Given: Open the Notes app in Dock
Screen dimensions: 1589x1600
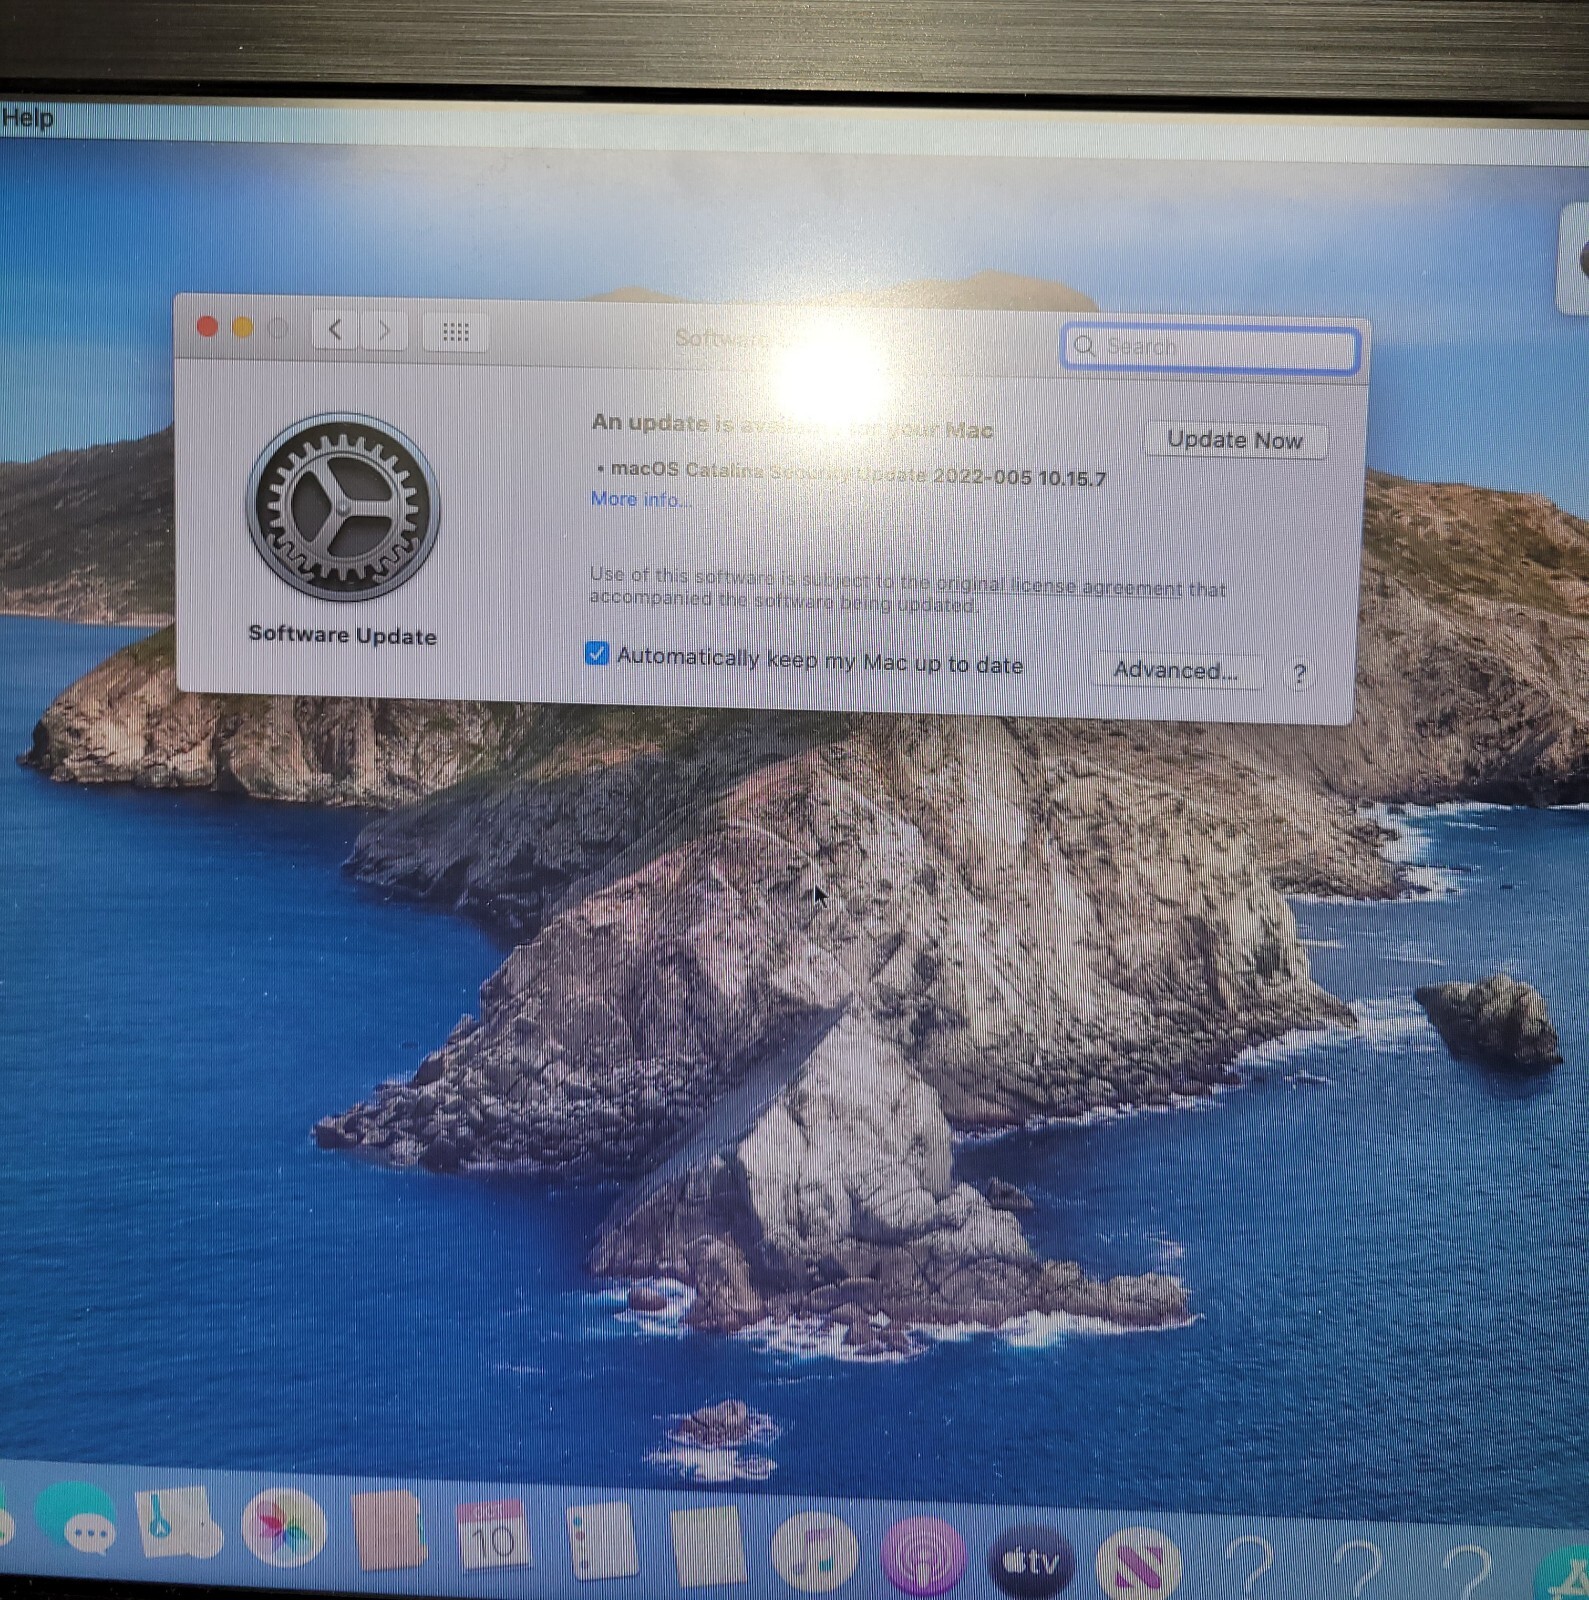Looking at the screenshot, I should [709, 1546].
